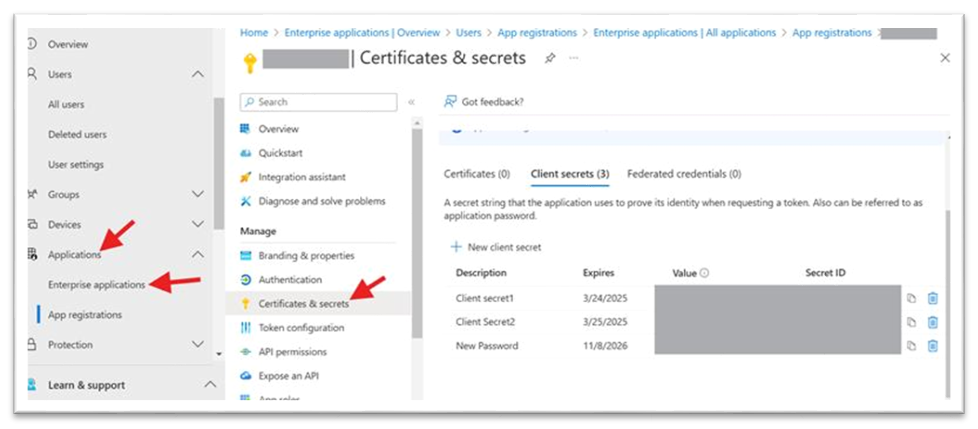Collapse the Learn & support chevron
The image size is (978, 429).
coord(210,385)
